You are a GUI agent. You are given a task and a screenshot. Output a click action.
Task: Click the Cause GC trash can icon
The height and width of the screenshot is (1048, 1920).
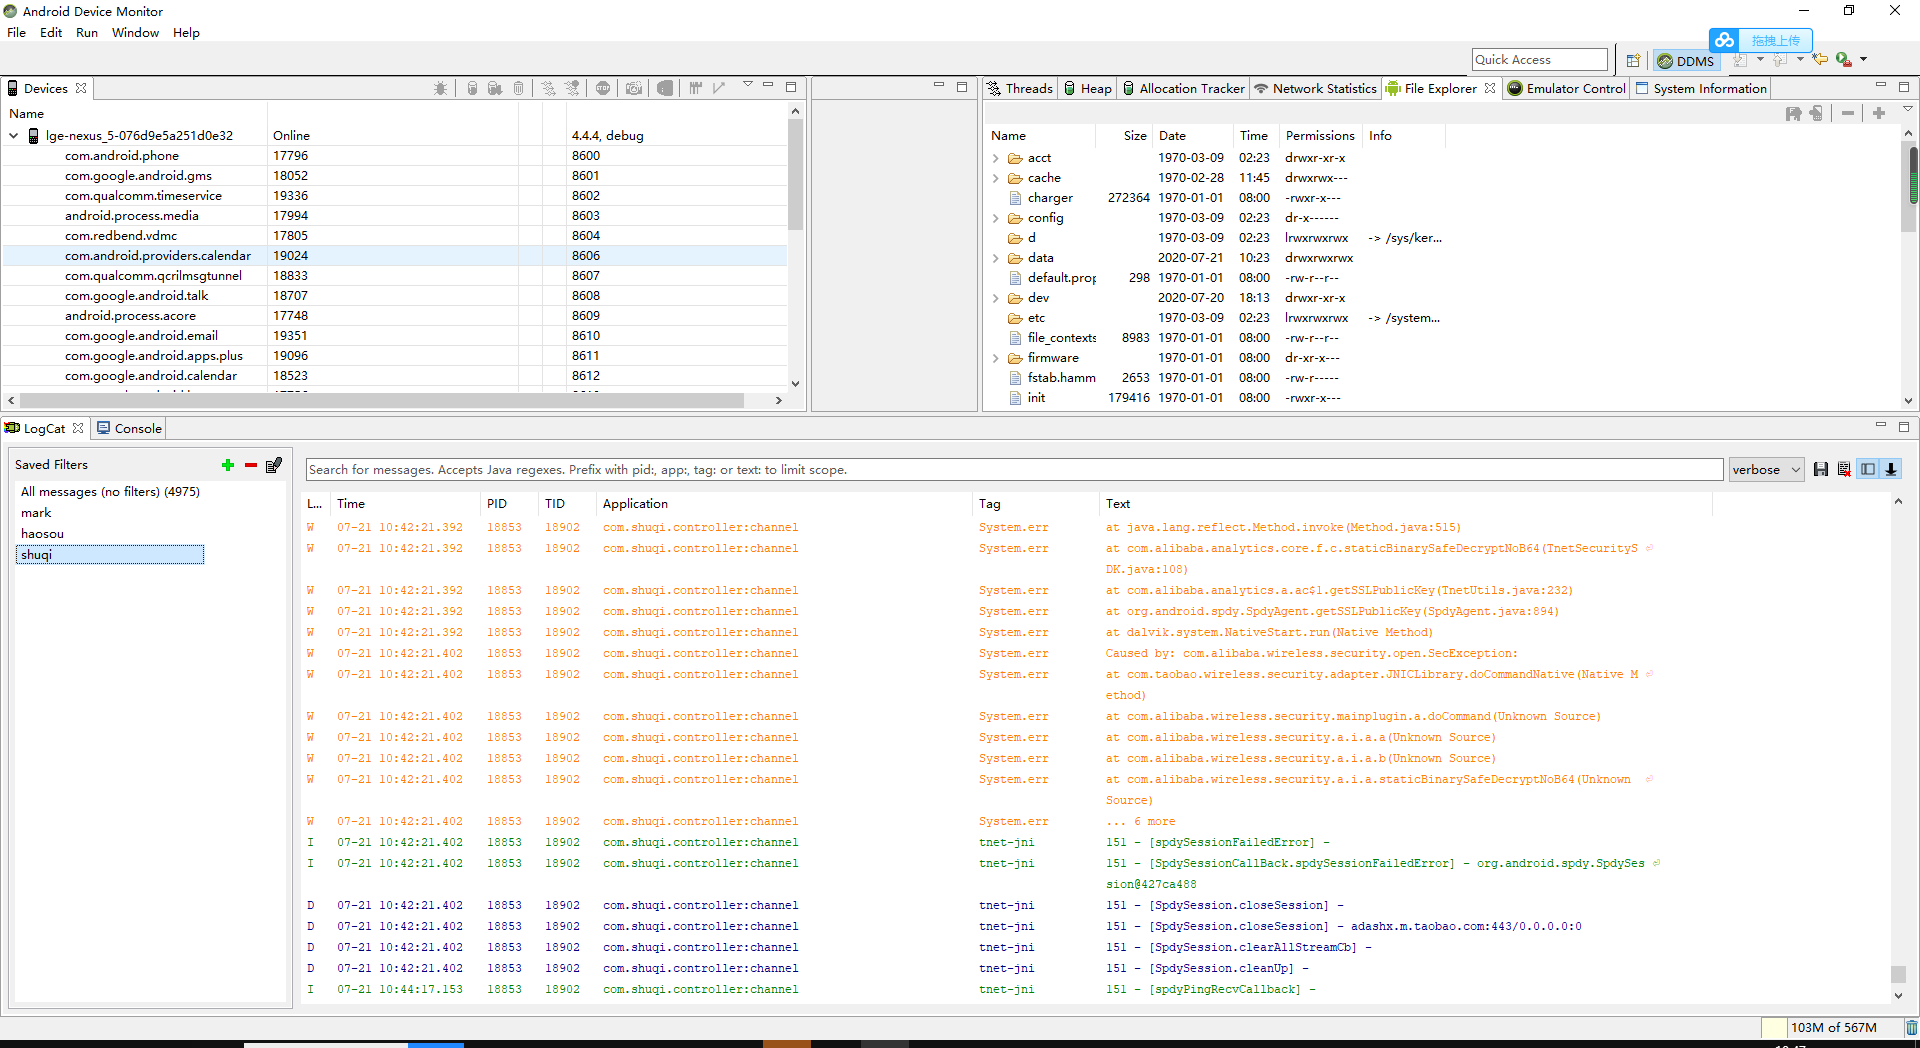coord(518,88)
